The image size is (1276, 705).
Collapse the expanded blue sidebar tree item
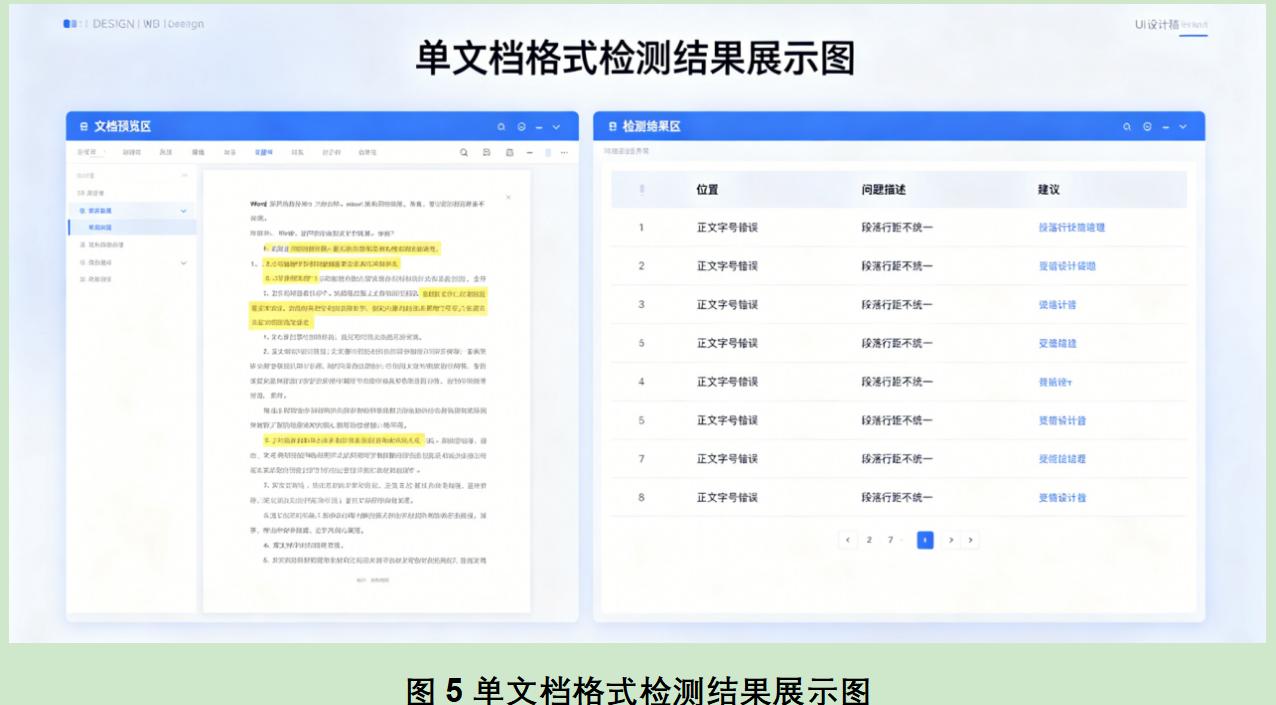tap(183, 211)
